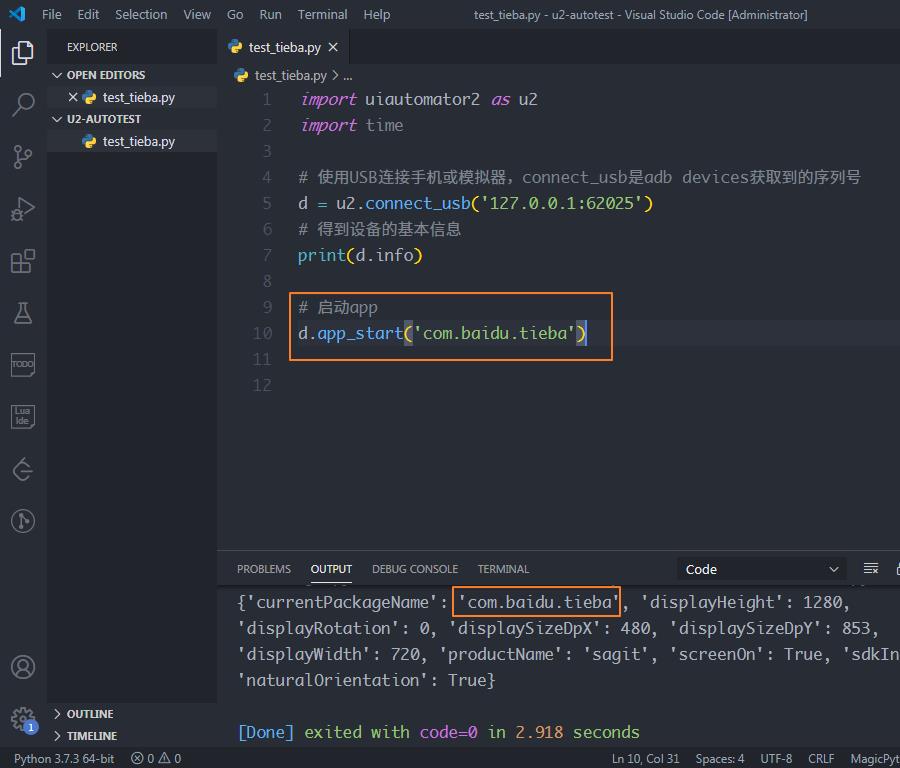
Task: Open the Run and Debug view icon
Action: tap(22, 208)
